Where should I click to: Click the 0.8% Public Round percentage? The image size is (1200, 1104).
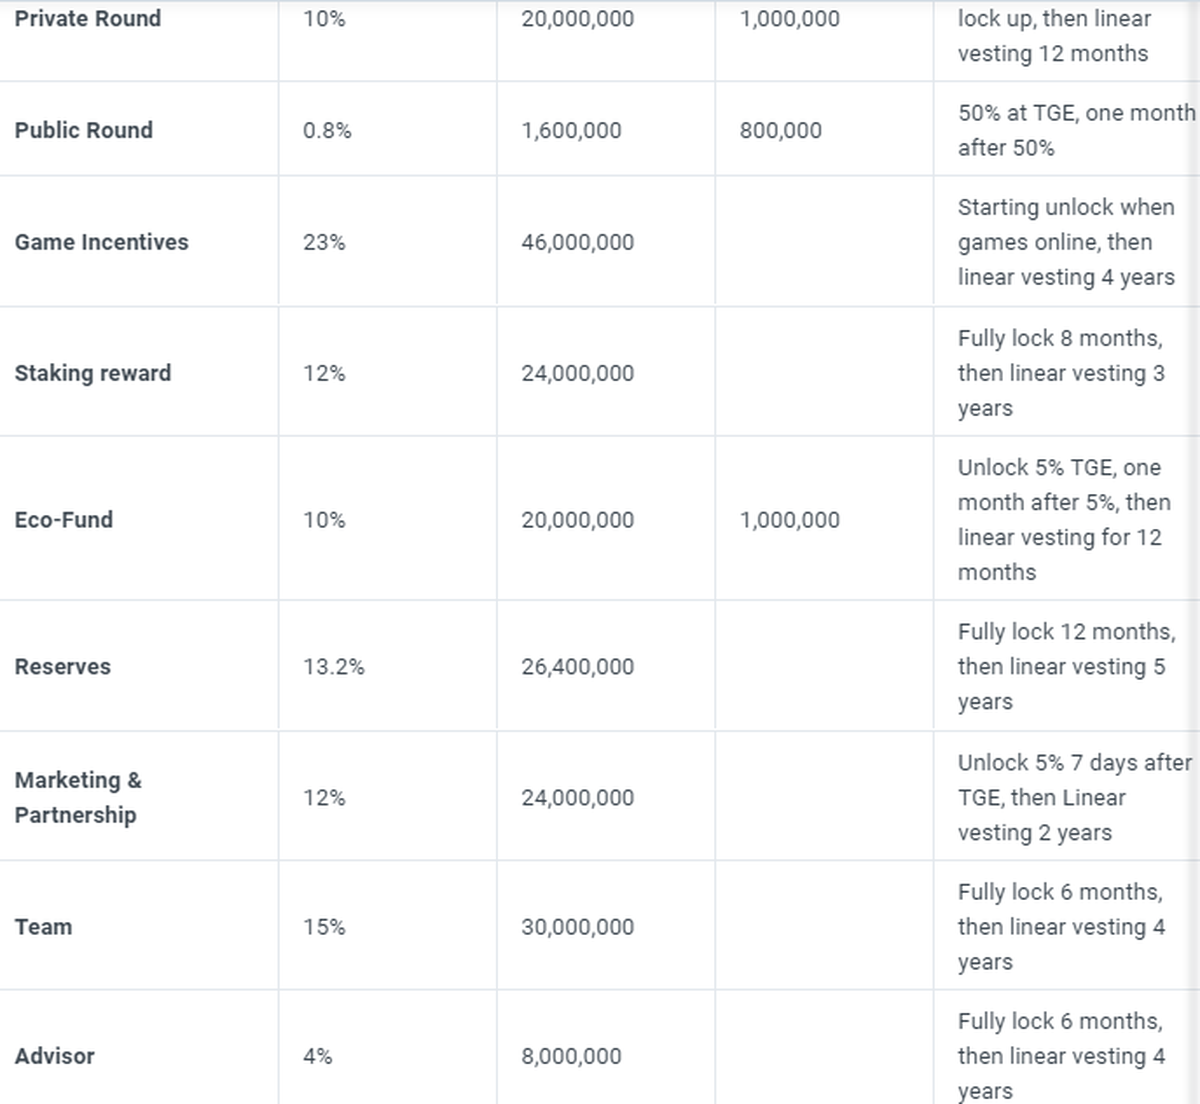327,130
